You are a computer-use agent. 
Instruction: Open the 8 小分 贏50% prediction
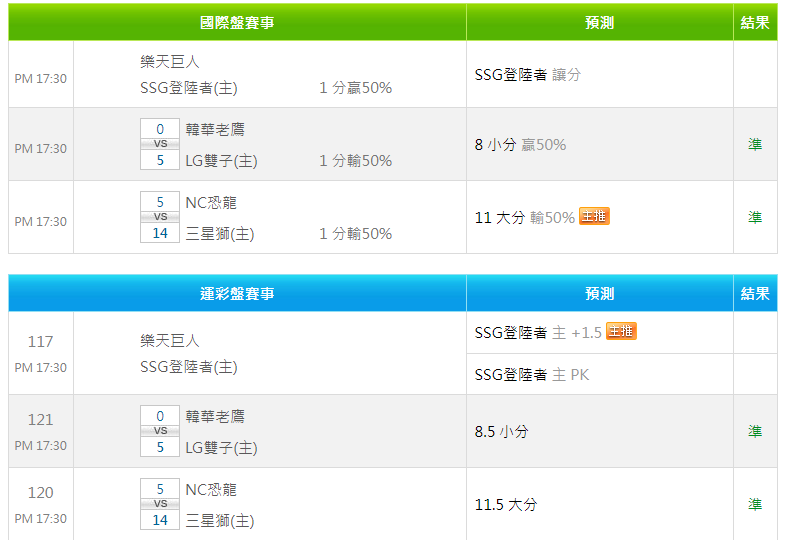click(x=520, y=145)
